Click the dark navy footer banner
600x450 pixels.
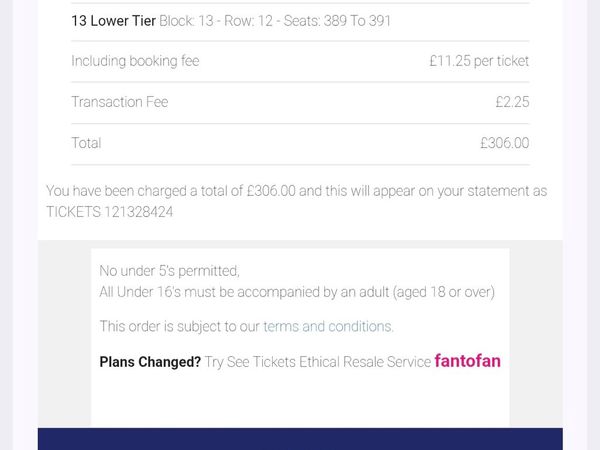click(300, 439)
